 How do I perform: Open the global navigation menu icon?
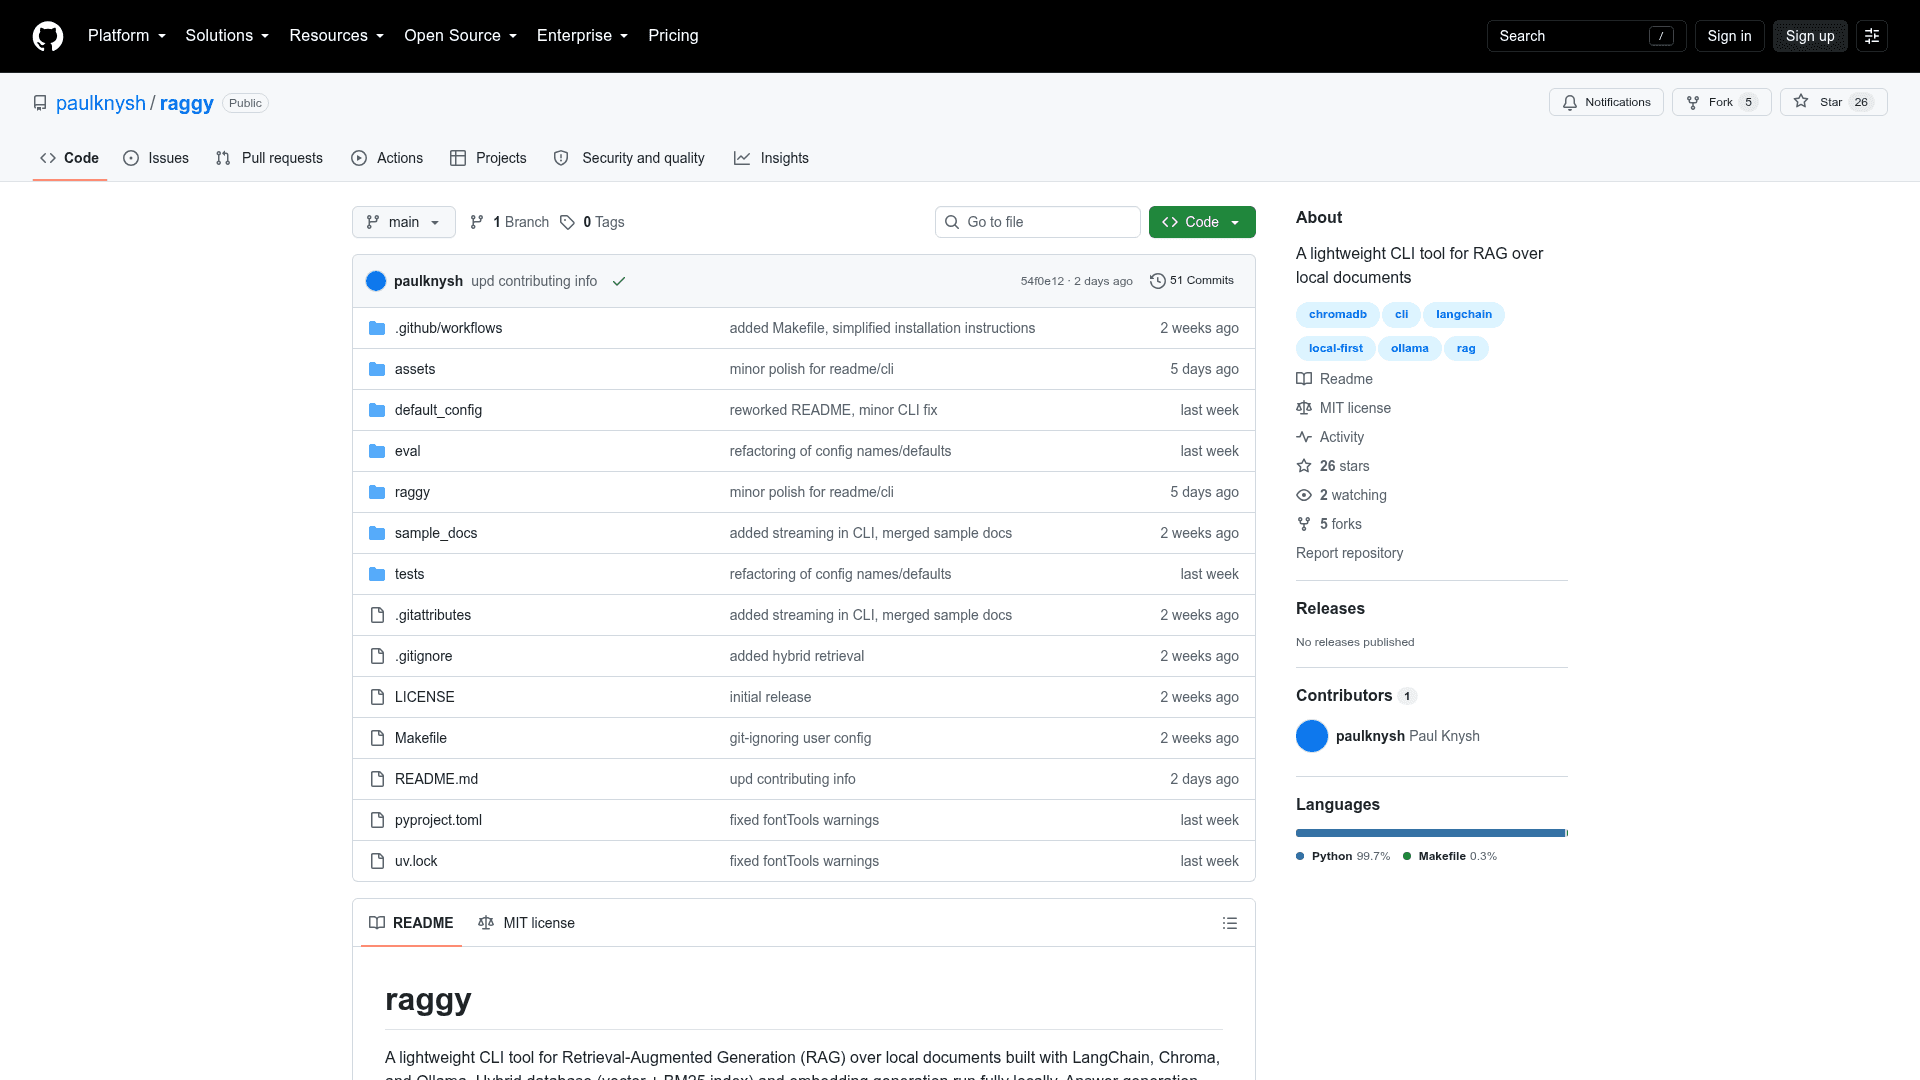[1872, 36]
